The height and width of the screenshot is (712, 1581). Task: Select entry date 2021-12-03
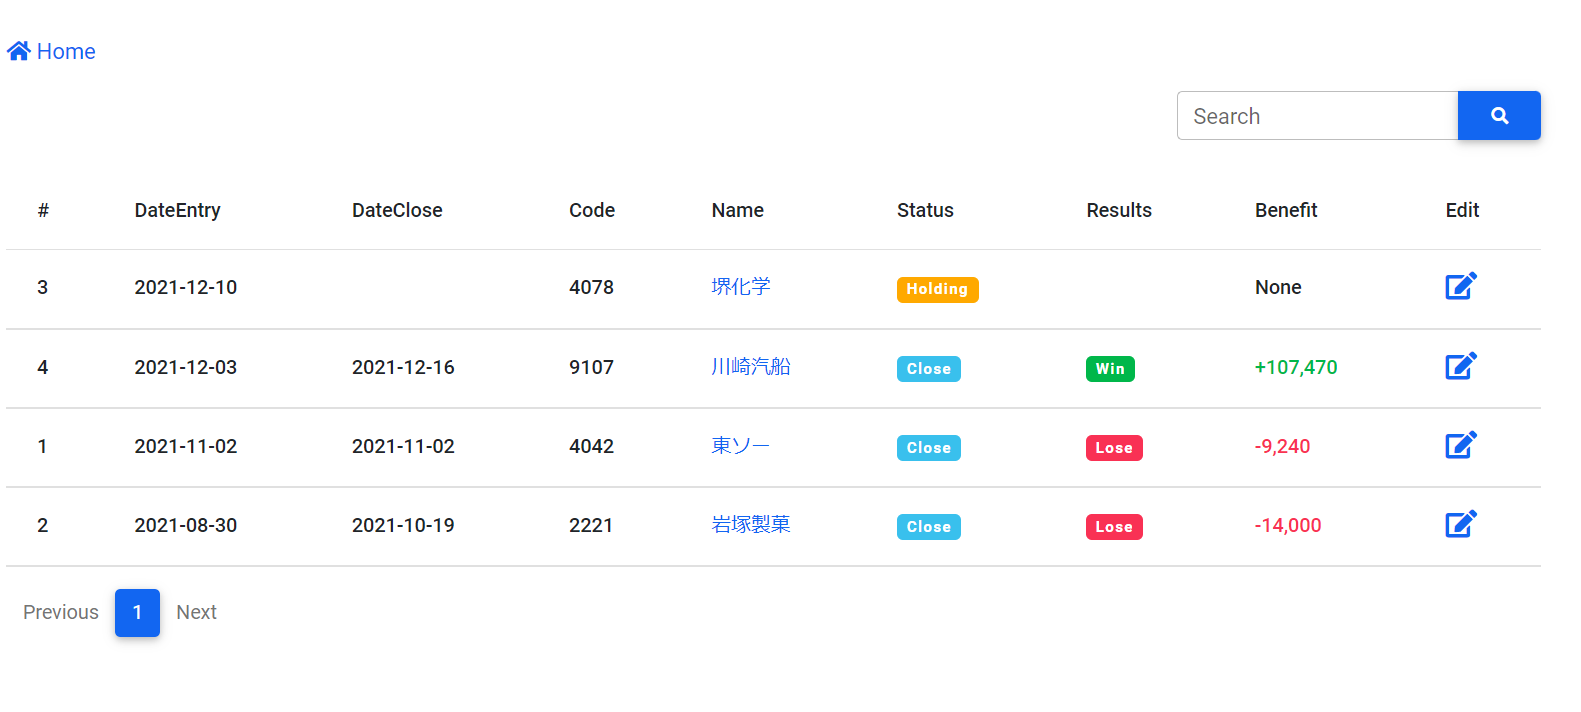186,367
